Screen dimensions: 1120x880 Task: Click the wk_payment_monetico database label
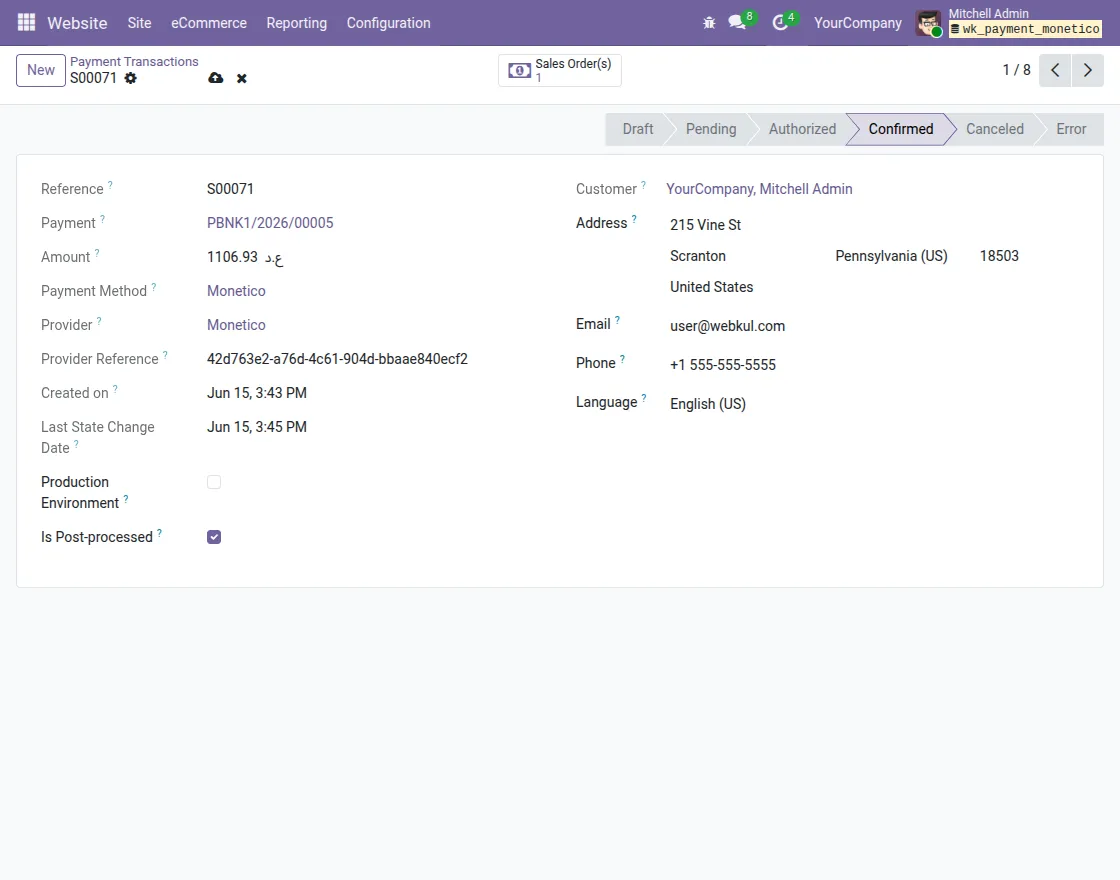coord(1025,29)
